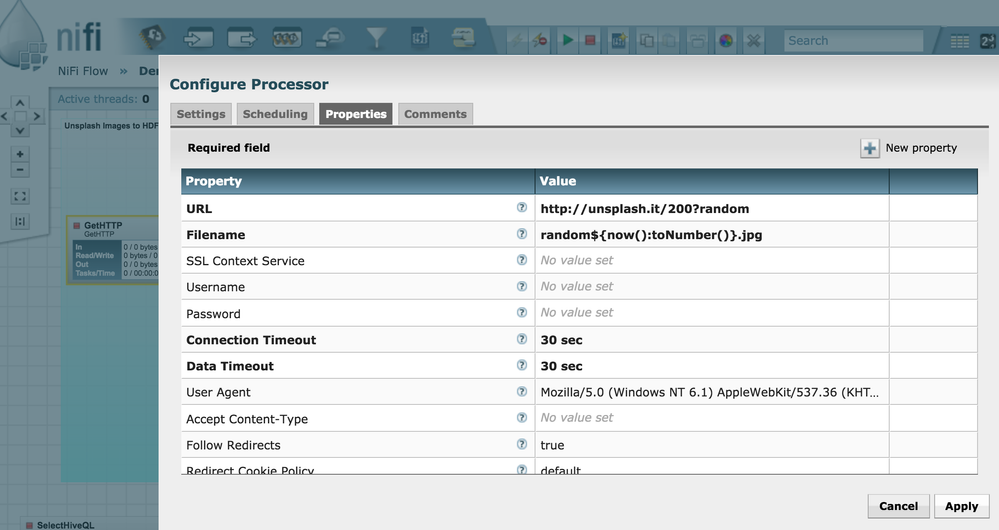Click the Funnel icon in the toolbar

point(376,38)
